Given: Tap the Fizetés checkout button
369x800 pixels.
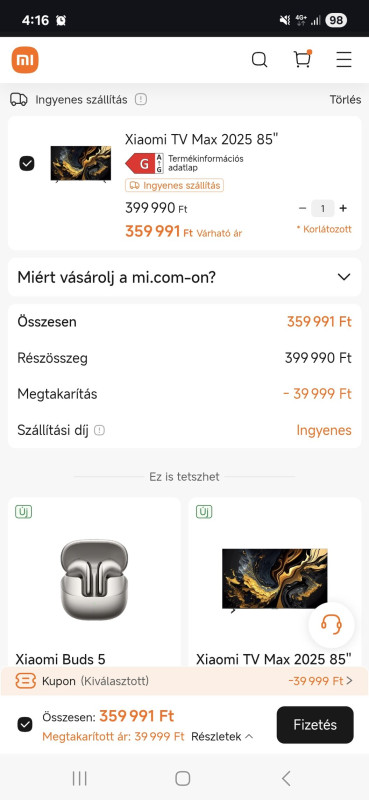Looking at the screenshot, I should [x=315, y=724].
